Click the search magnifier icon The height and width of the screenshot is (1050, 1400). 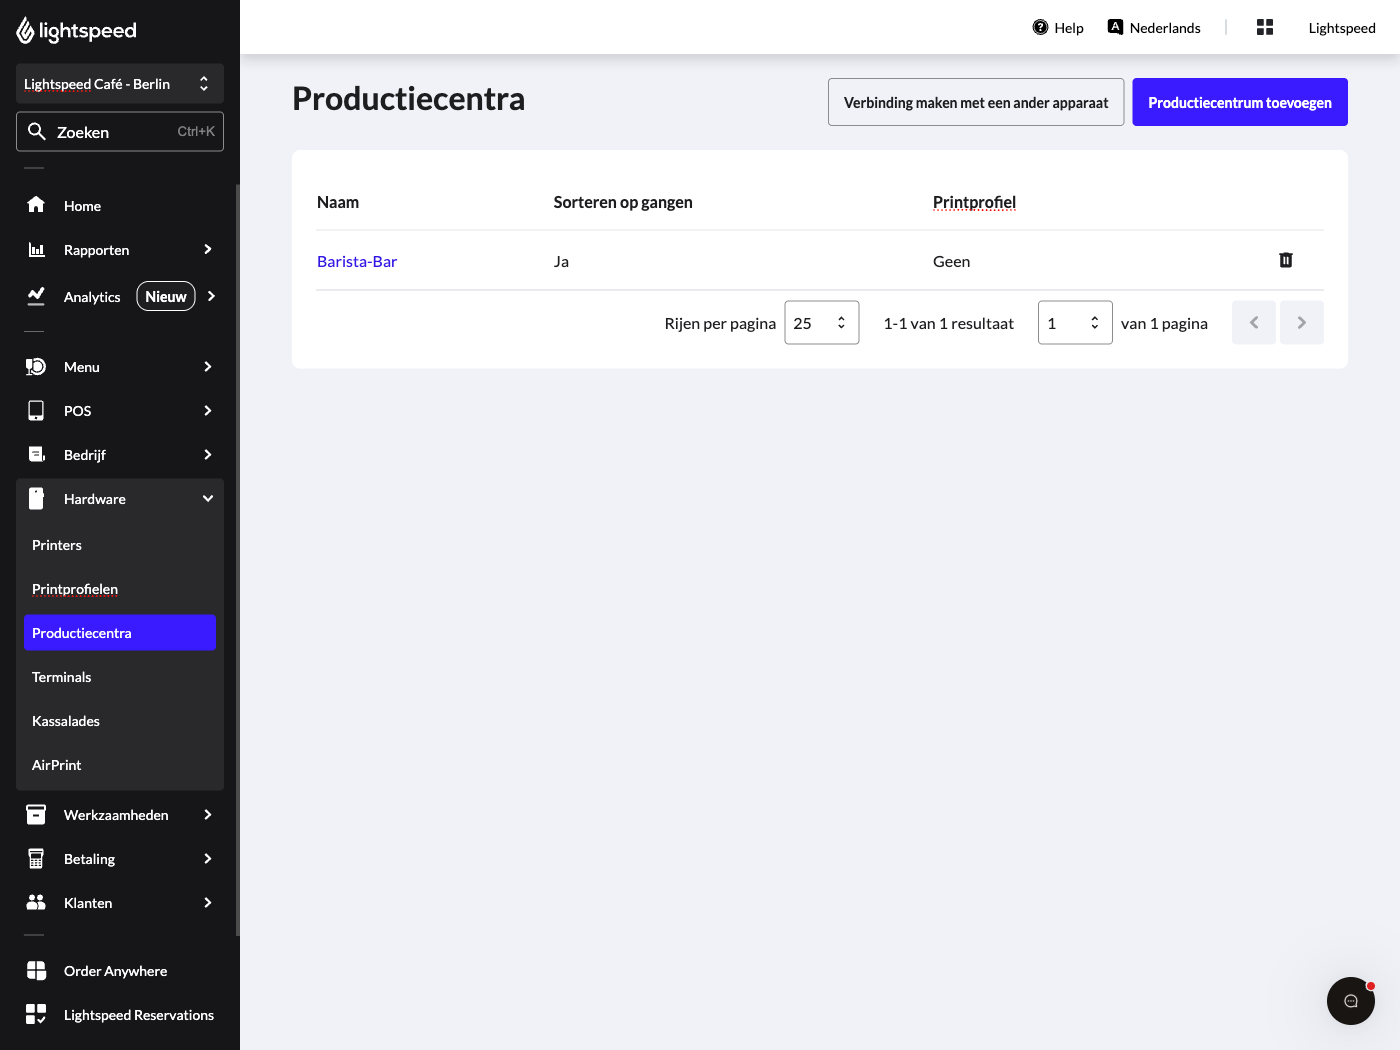(37, 131)
